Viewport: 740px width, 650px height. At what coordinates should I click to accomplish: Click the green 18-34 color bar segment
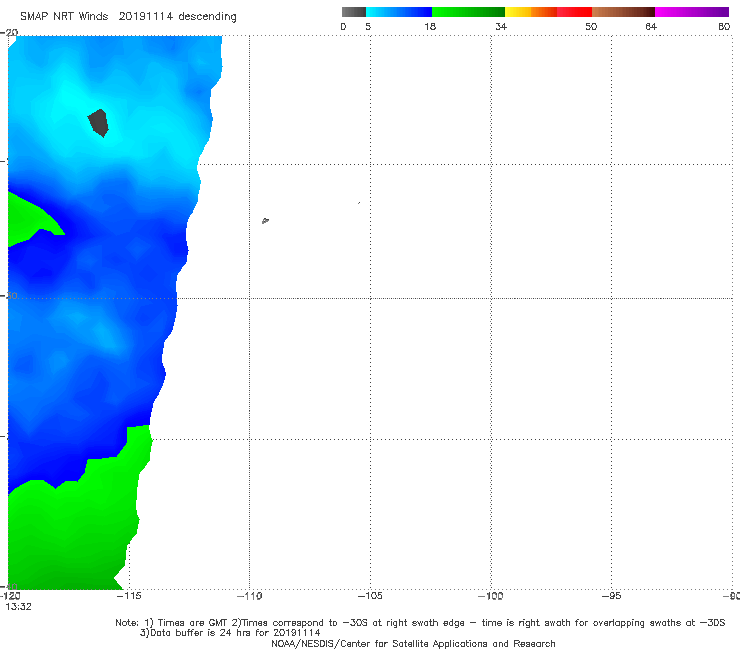coord(468,12)
